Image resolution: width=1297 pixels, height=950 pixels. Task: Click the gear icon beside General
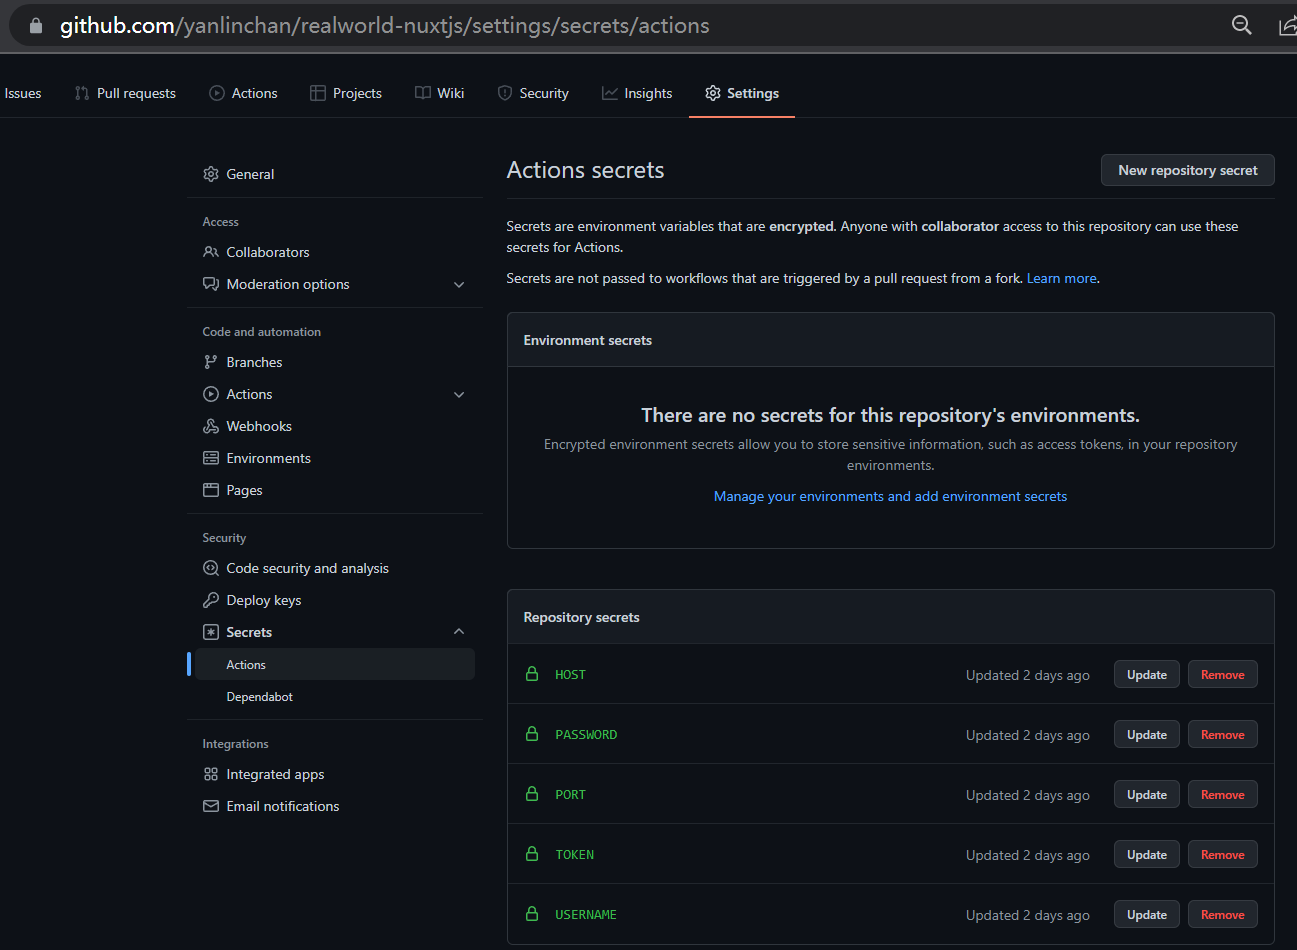tap(211, 174)
